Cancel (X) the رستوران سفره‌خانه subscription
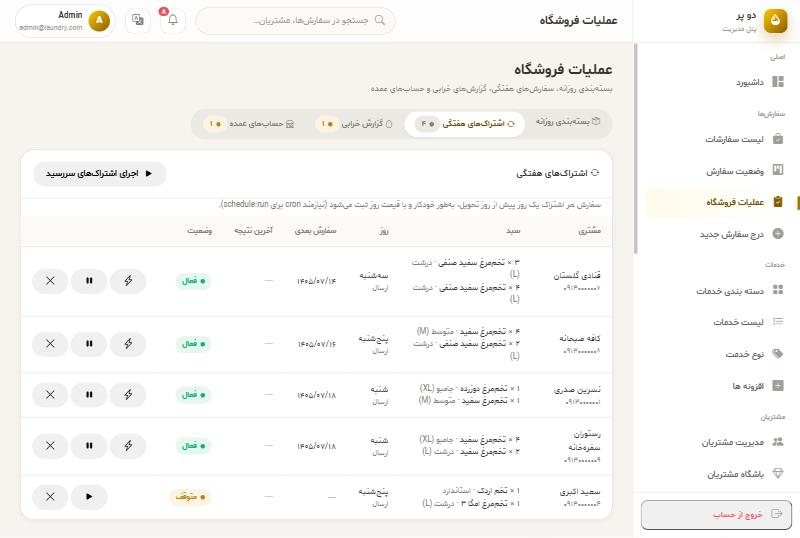Viewport: 800px width, 538px height. 50,446
